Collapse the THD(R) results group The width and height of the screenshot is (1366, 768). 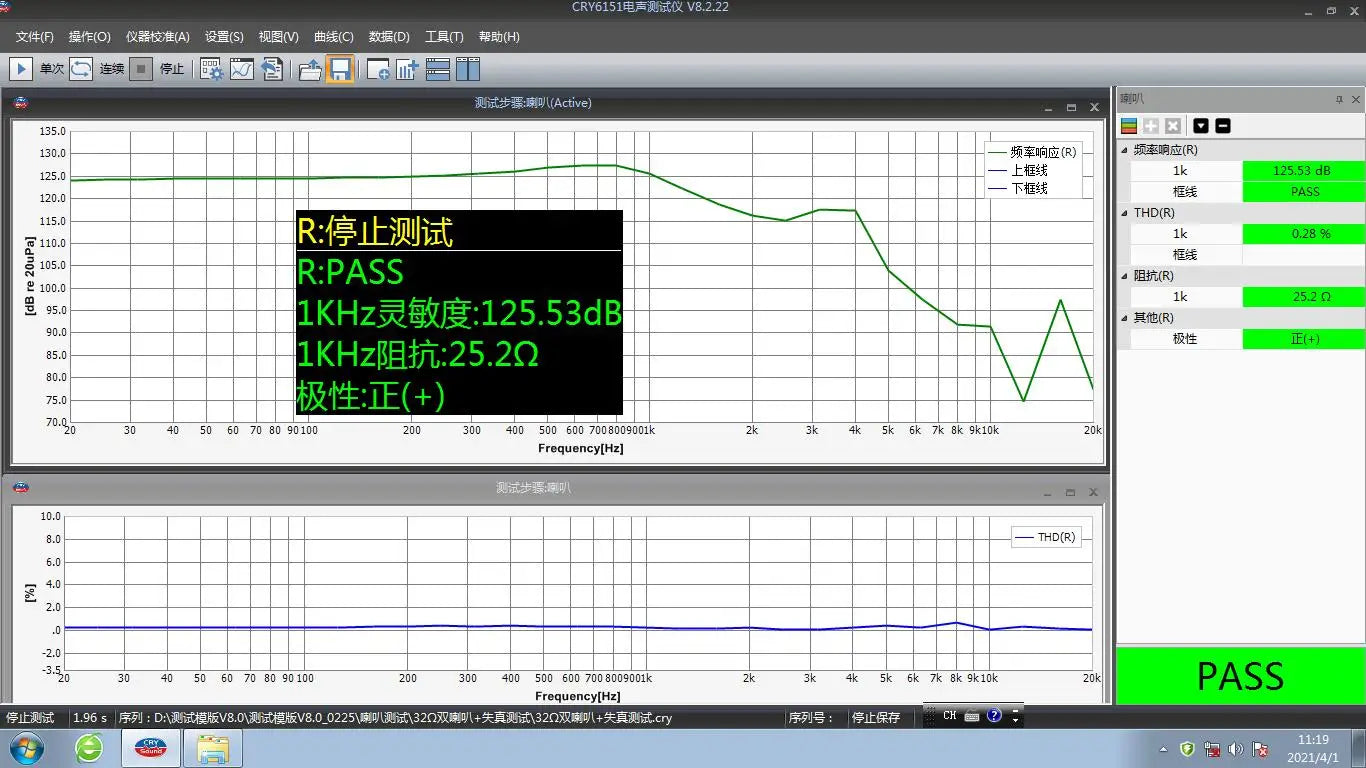coord(1125,213)
